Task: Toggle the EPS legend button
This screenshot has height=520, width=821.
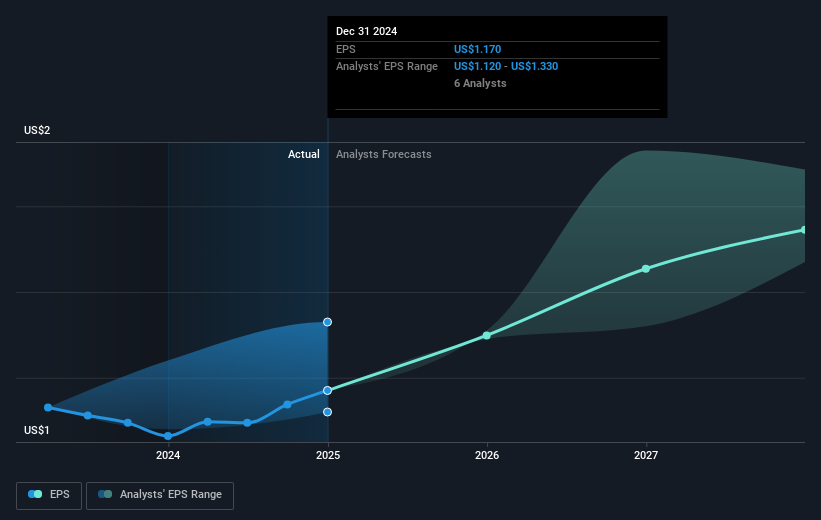Action: (49, 495)
